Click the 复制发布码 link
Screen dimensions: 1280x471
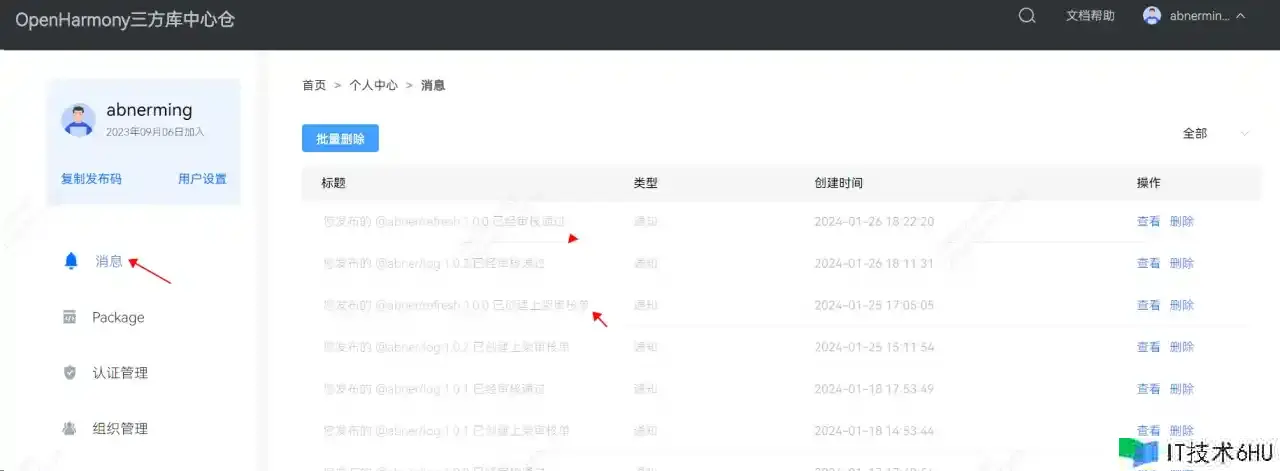(x=91, y=179)
